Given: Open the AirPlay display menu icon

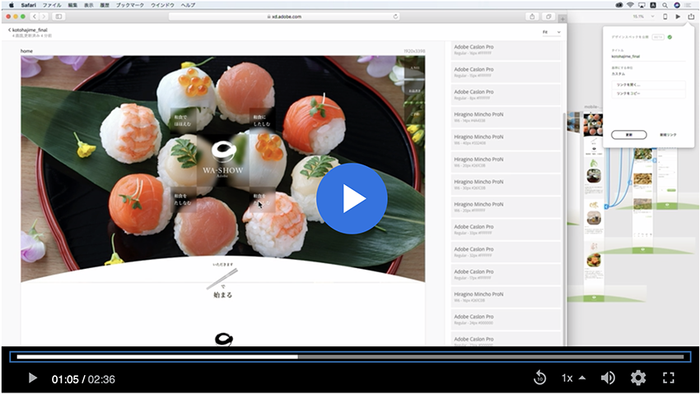Looking at the screenshot, I should point(642,5).
